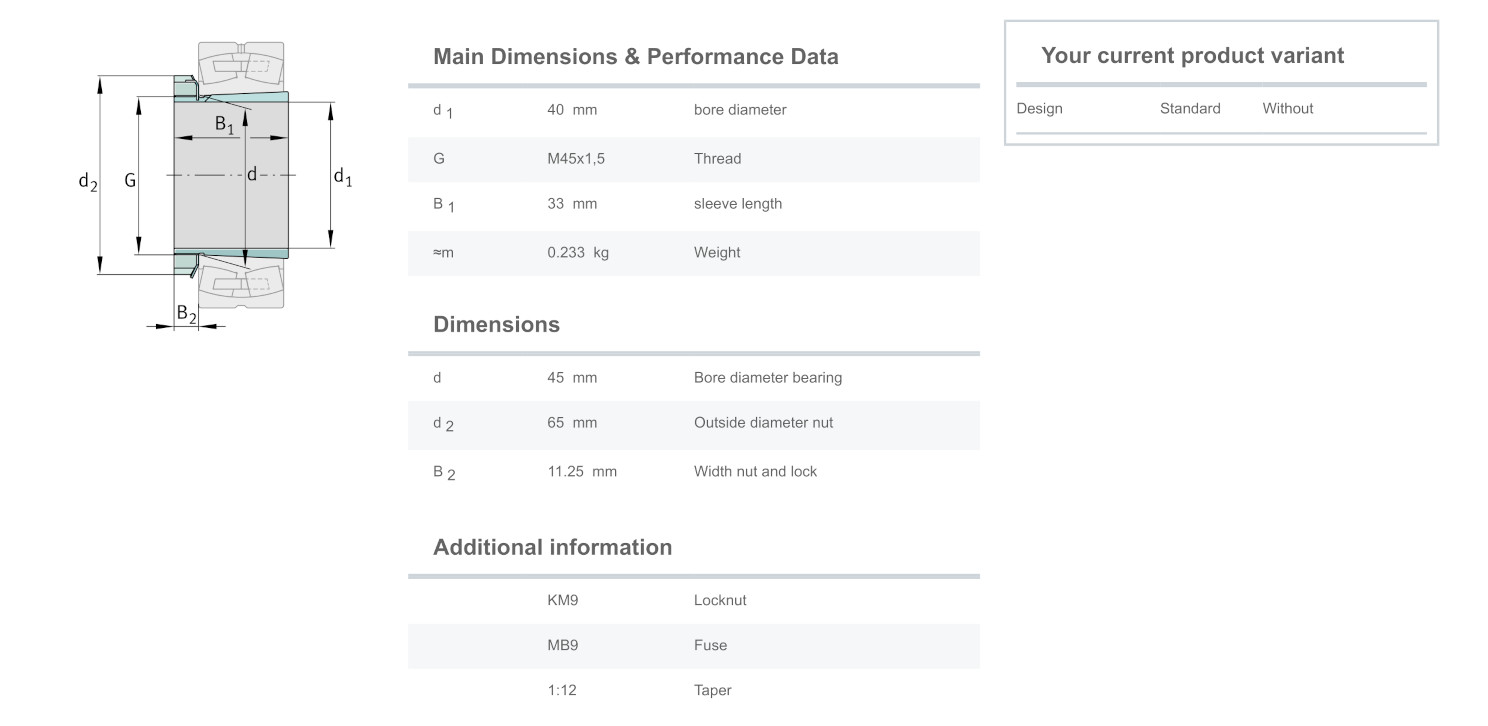Select the 65 mm outside diameter nut value

point(571,423)
